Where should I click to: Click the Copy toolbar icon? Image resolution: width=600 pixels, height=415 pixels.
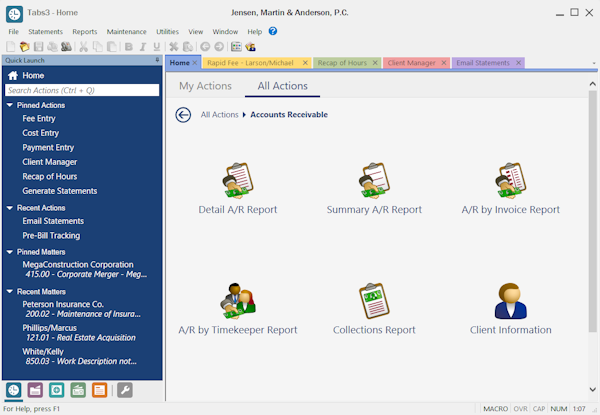tap(98, 47)
